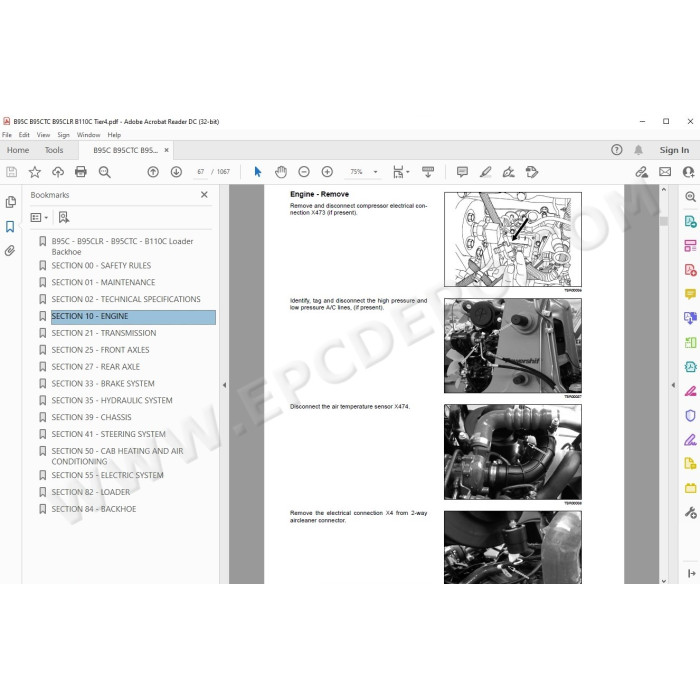This screenshot has height=700, width=700.
Task: Zoom in with the plus icon
Action: (x=327, y=172)
